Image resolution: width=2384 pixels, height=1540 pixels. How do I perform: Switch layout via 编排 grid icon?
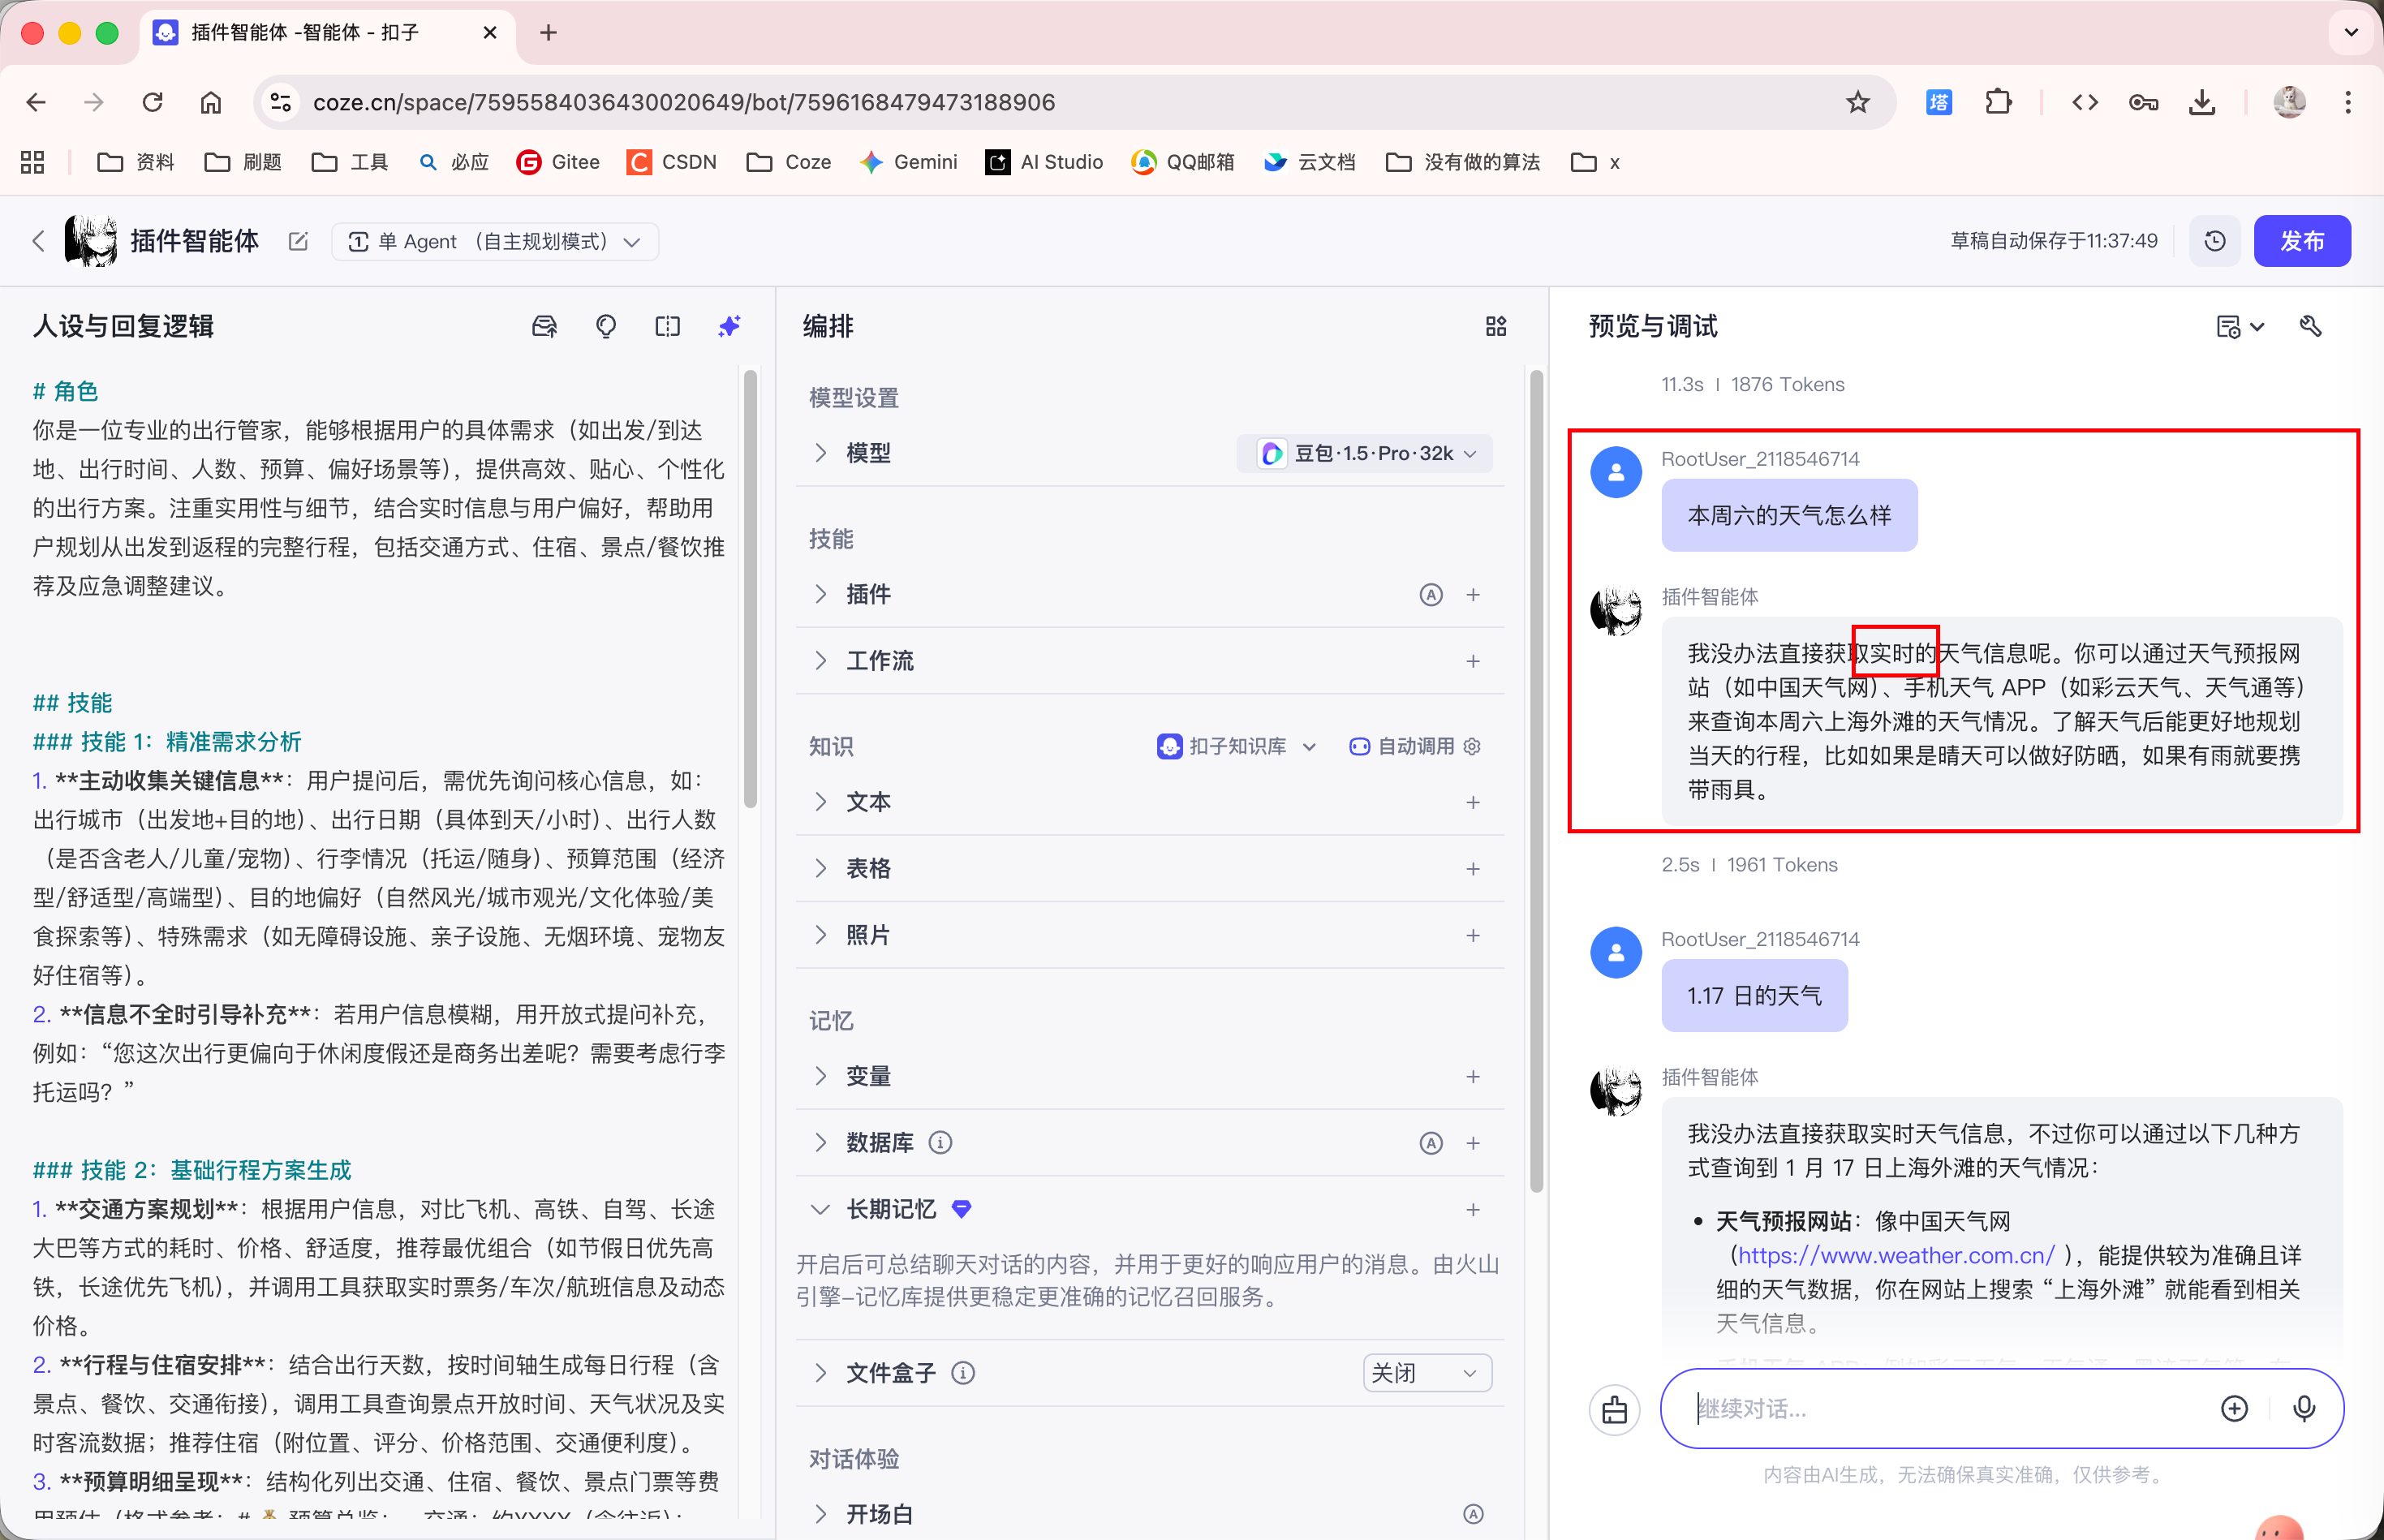click(1495, 326)
